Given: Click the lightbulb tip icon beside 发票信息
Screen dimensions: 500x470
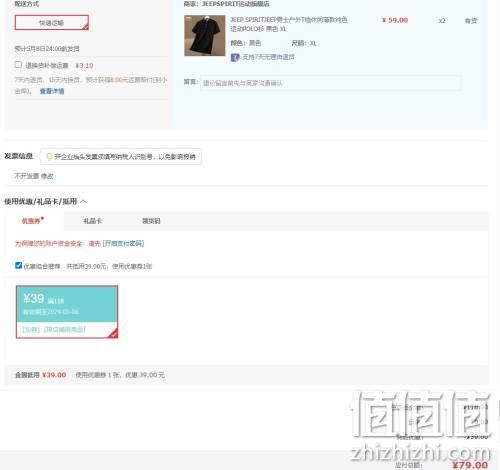Looking at the screenshot, I should pyautogui.click(x=49, y=157).
